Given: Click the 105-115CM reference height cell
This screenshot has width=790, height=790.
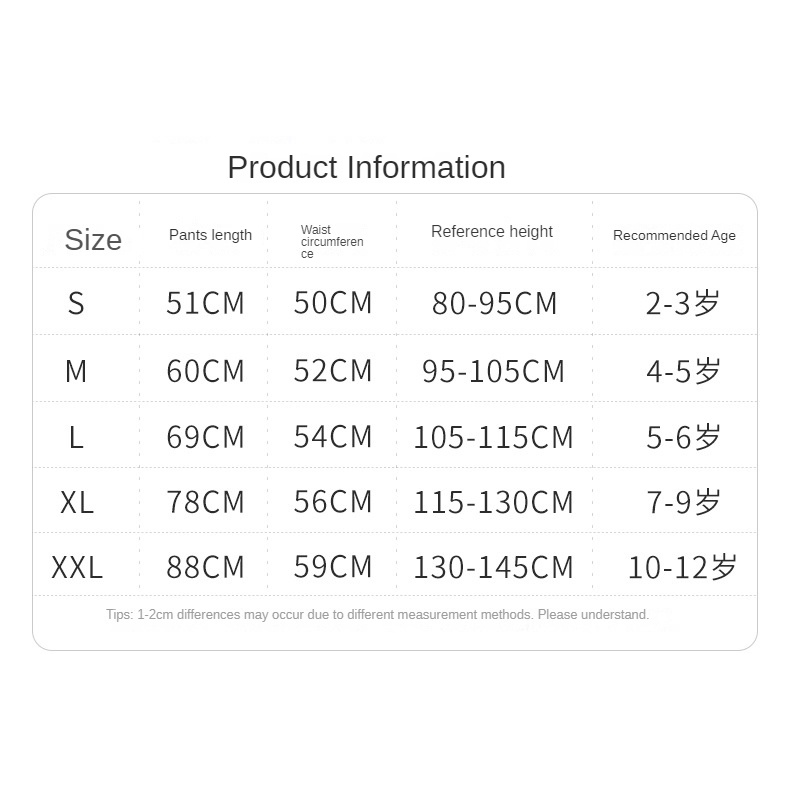Looking at the screenshot, I should click(494, 437).
